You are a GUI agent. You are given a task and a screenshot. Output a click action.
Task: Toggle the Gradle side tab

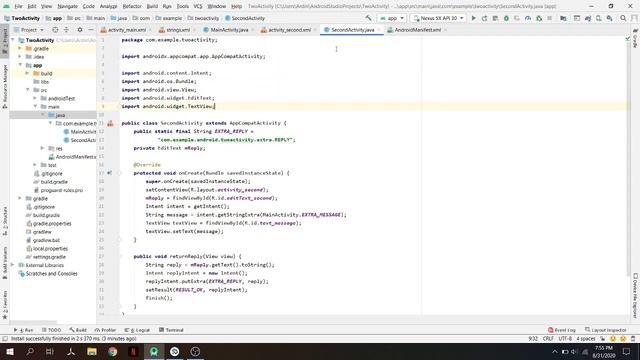[635, 39]
